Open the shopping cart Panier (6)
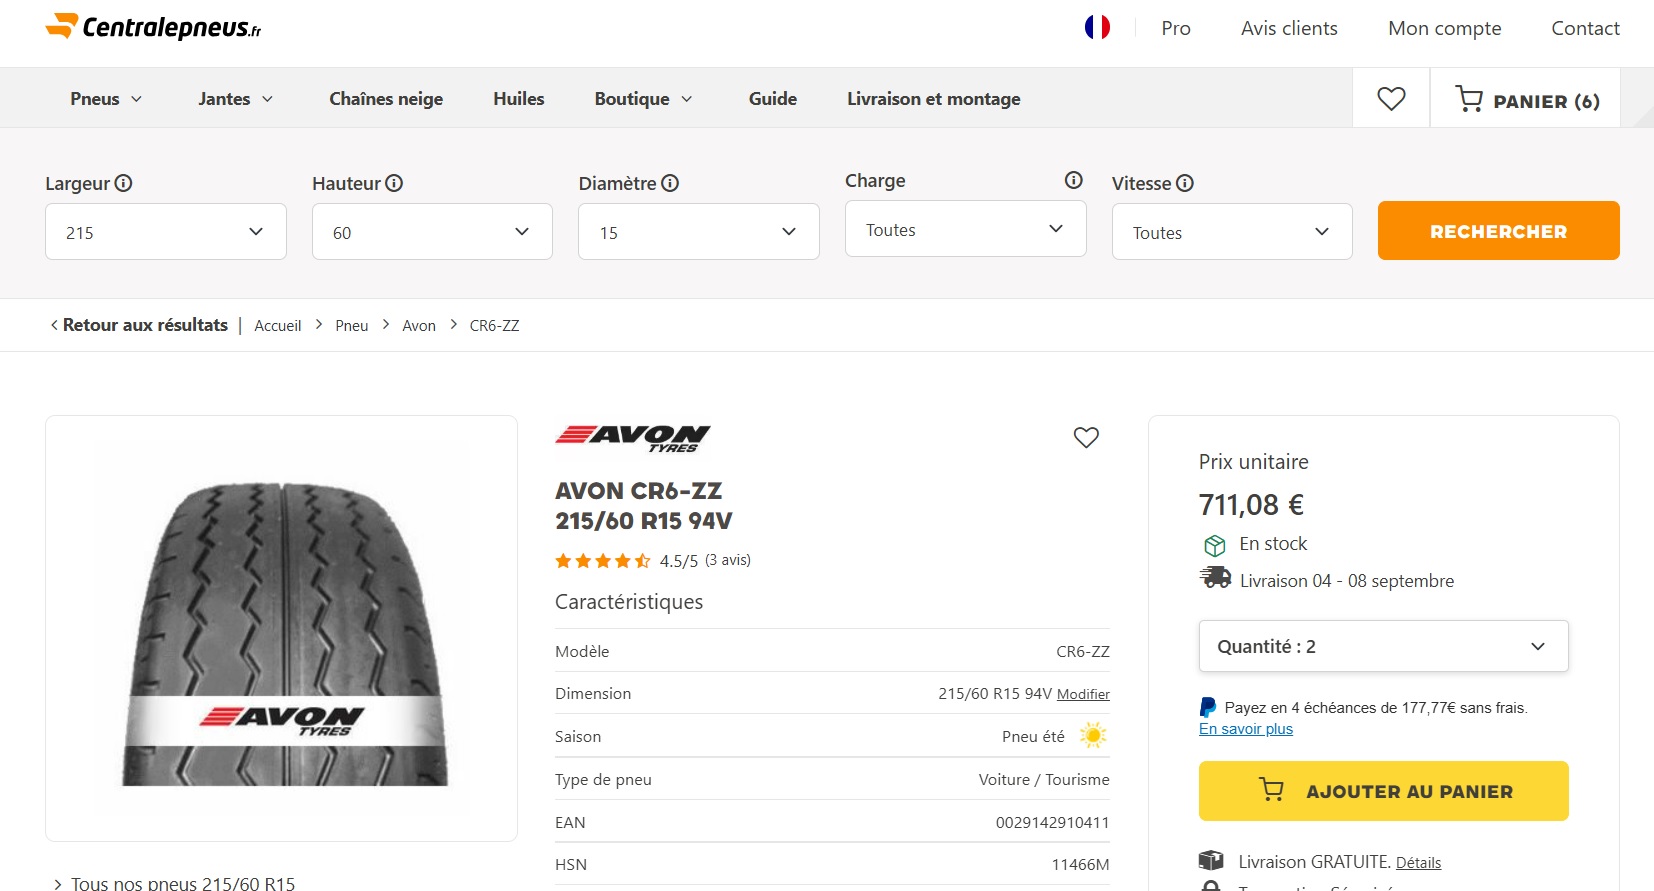The width and height of the screenshot is (1654, 891). tap(1527, 100)
